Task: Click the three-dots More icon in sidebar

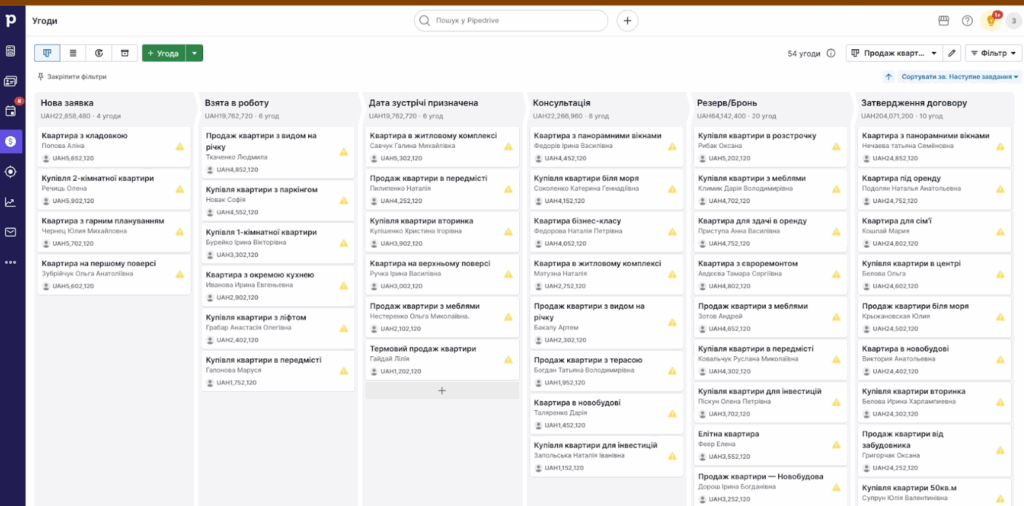Action: tap(11, 262)
